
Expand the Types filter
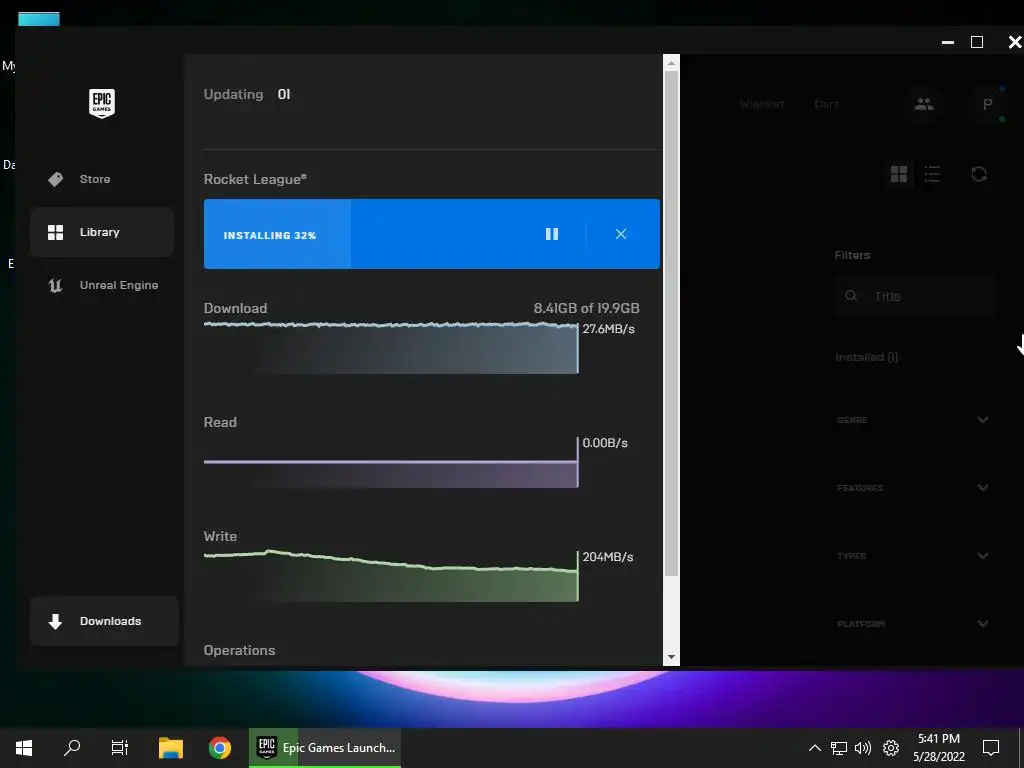click(913, 556)
